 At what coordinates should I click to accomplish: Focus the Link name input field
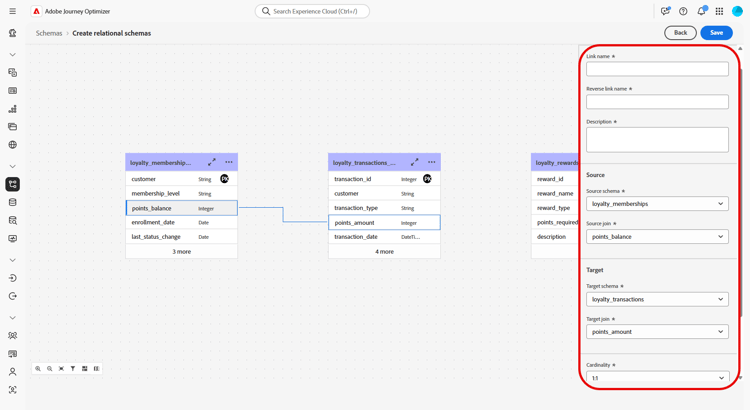(657, 69)
